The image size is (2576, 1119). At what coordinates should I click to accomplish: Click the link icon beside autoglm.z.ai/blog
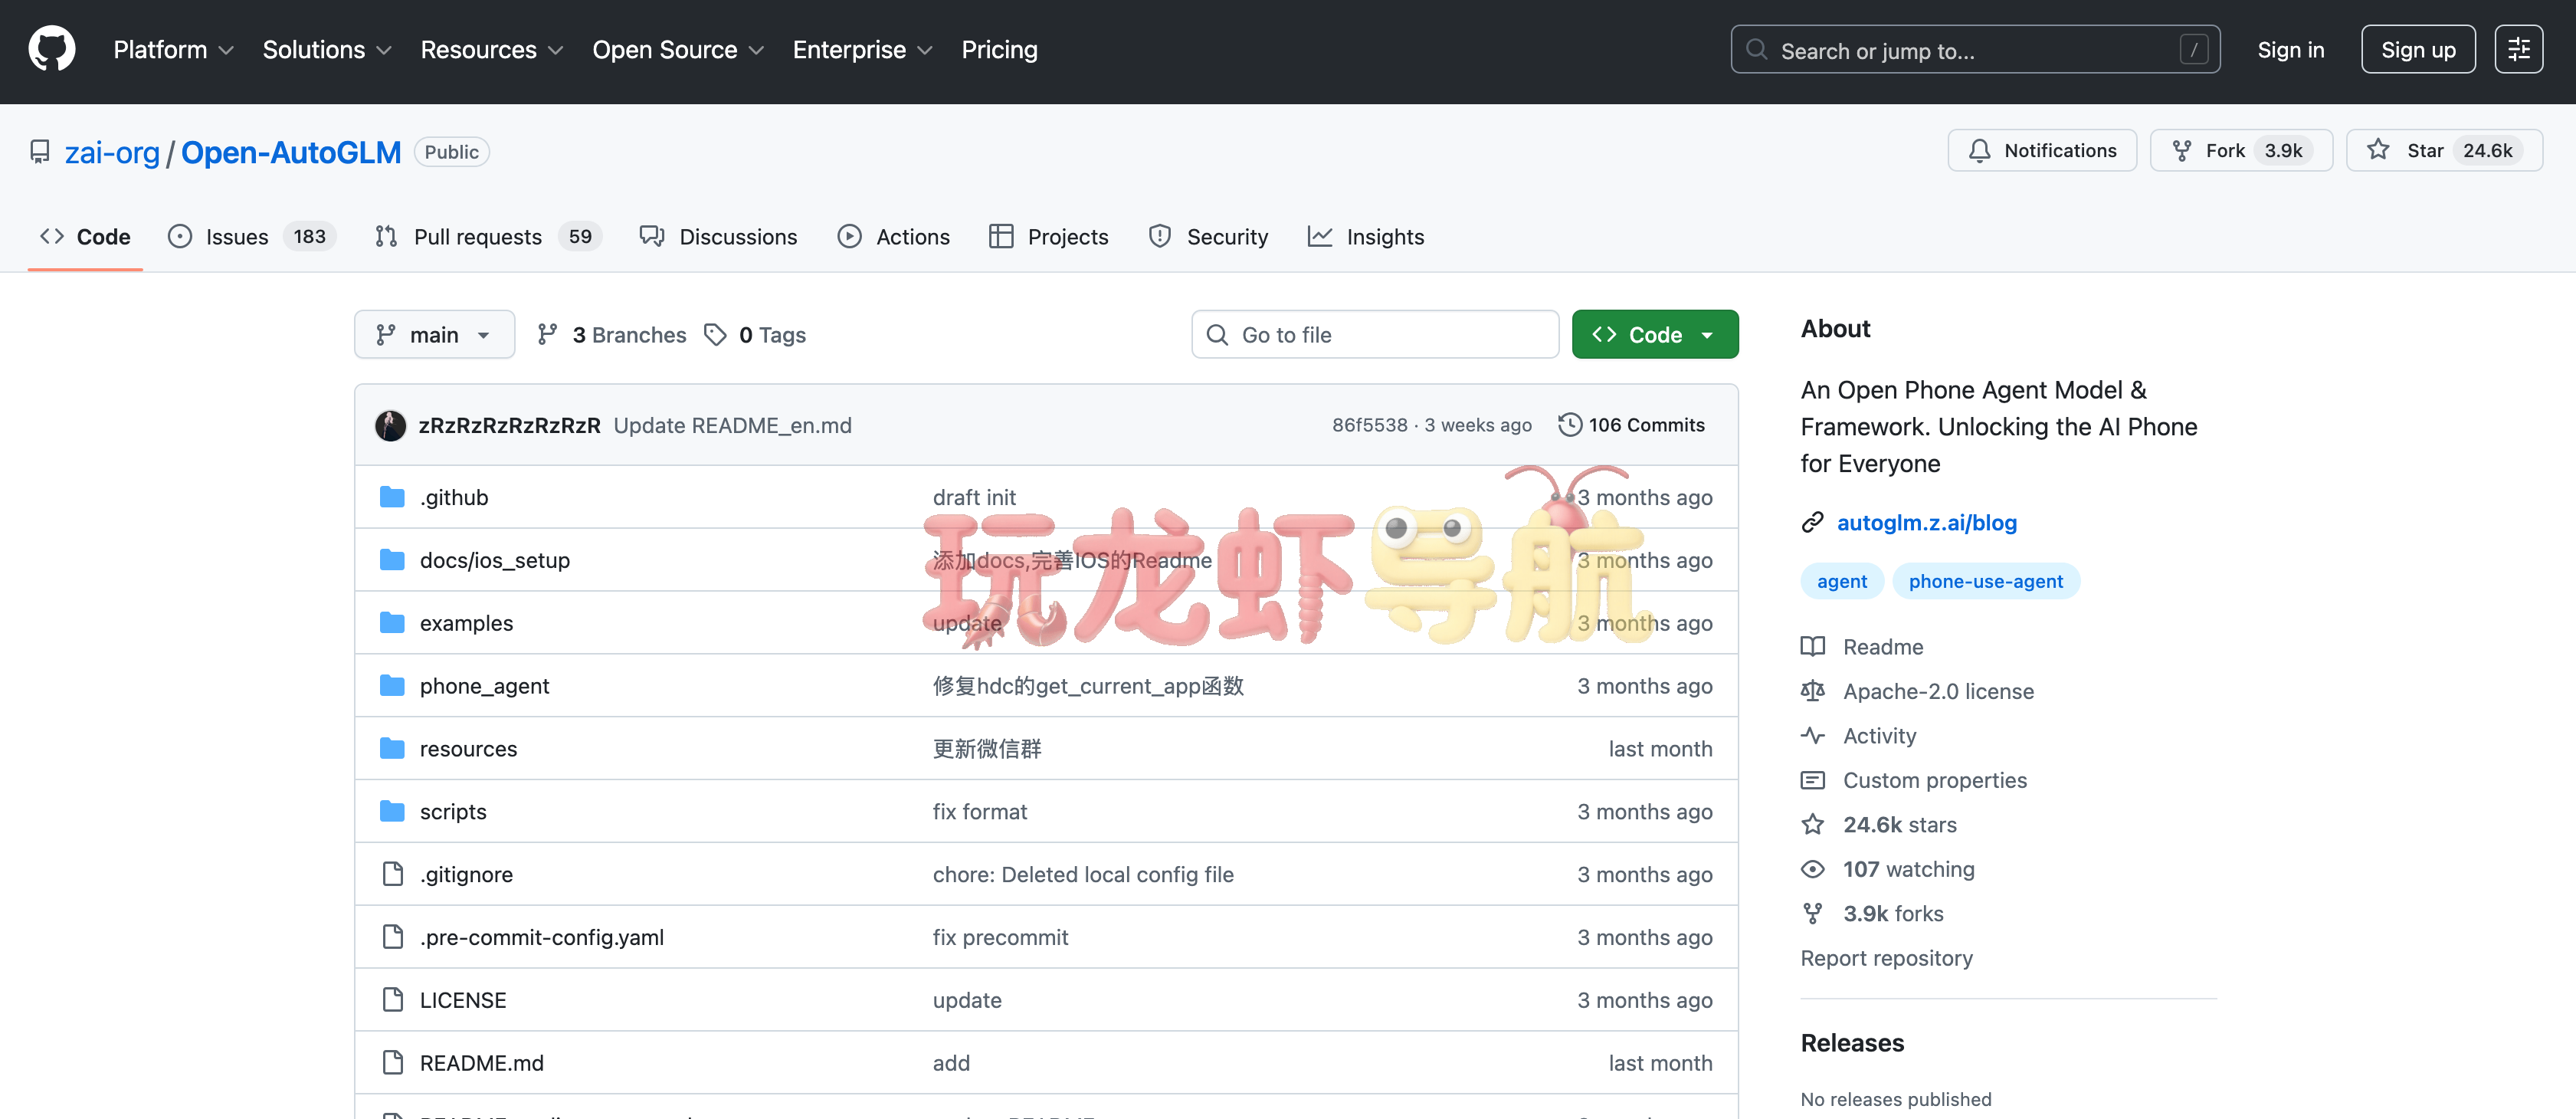coord(1812,523)
